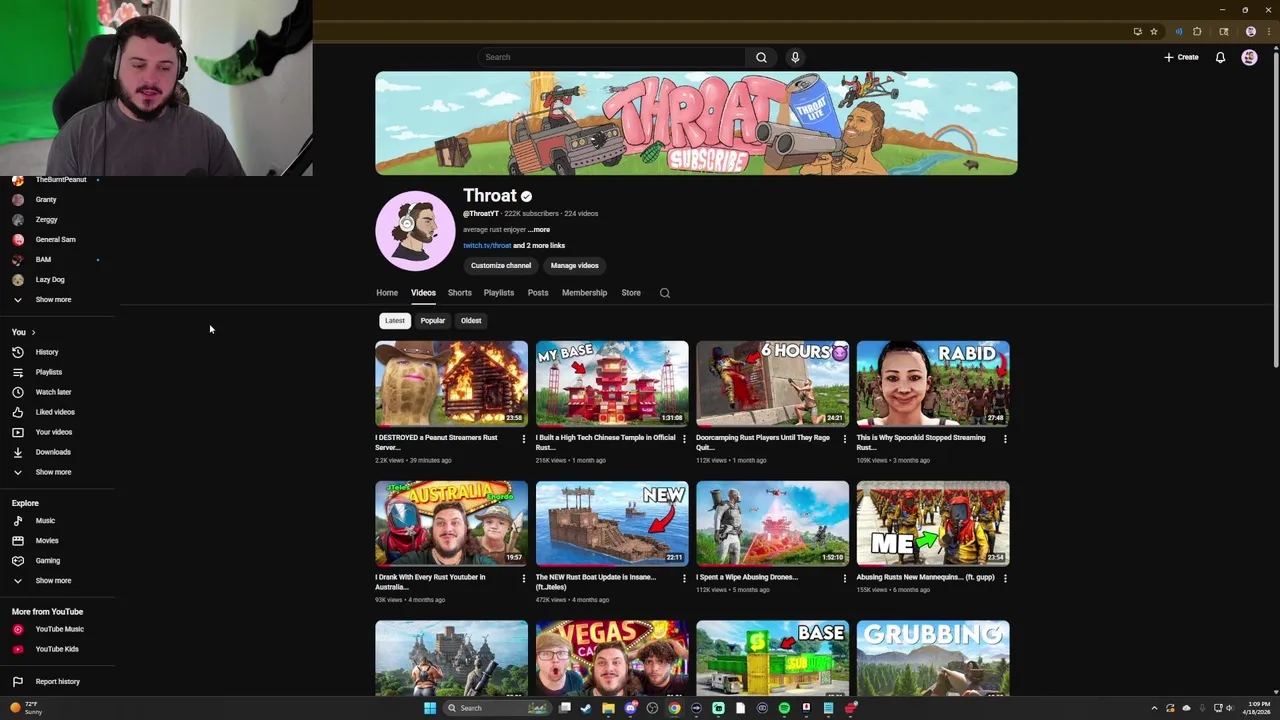
Task: Click the YouTube search magnifier button
Action: click(x=761, y=57)
